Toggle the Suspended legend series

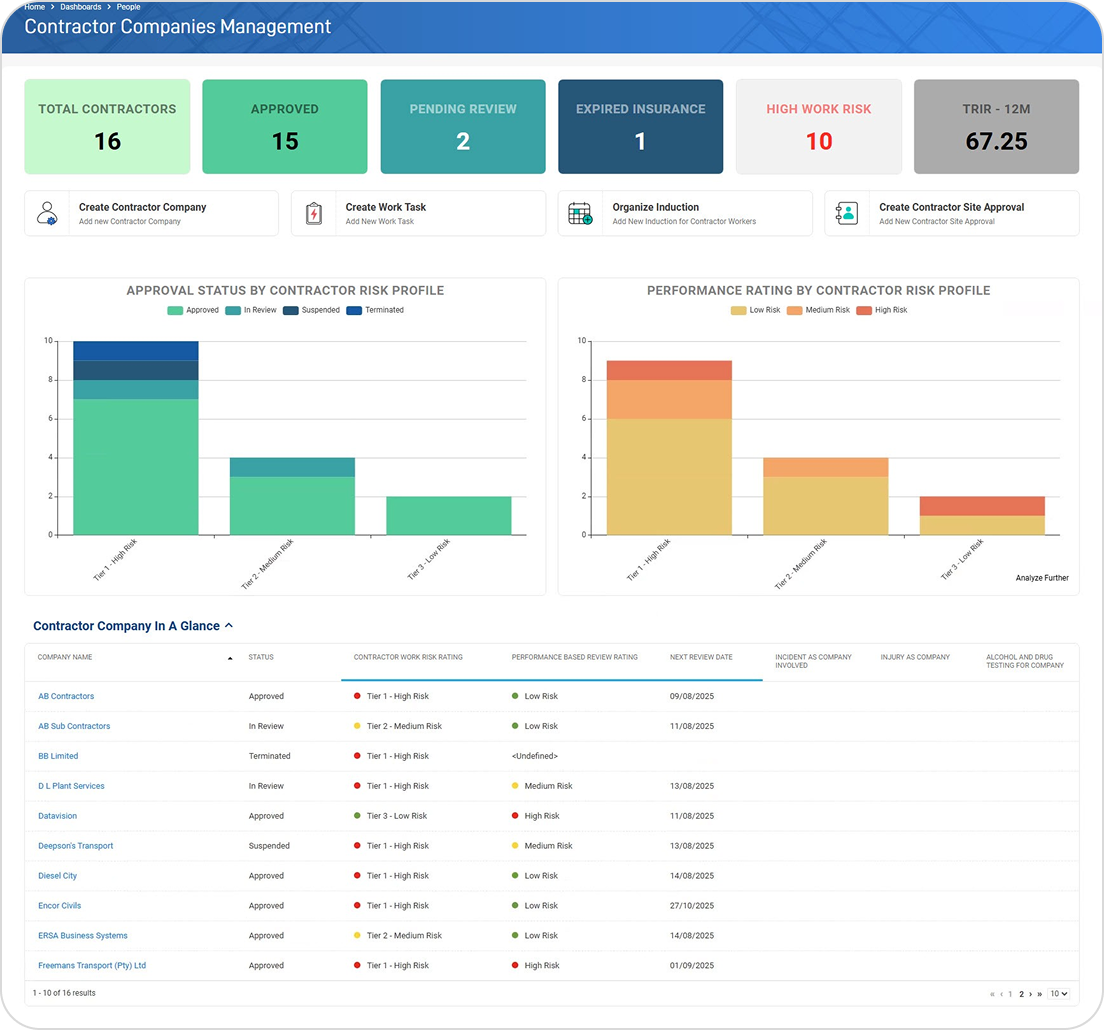coord(312,310)
